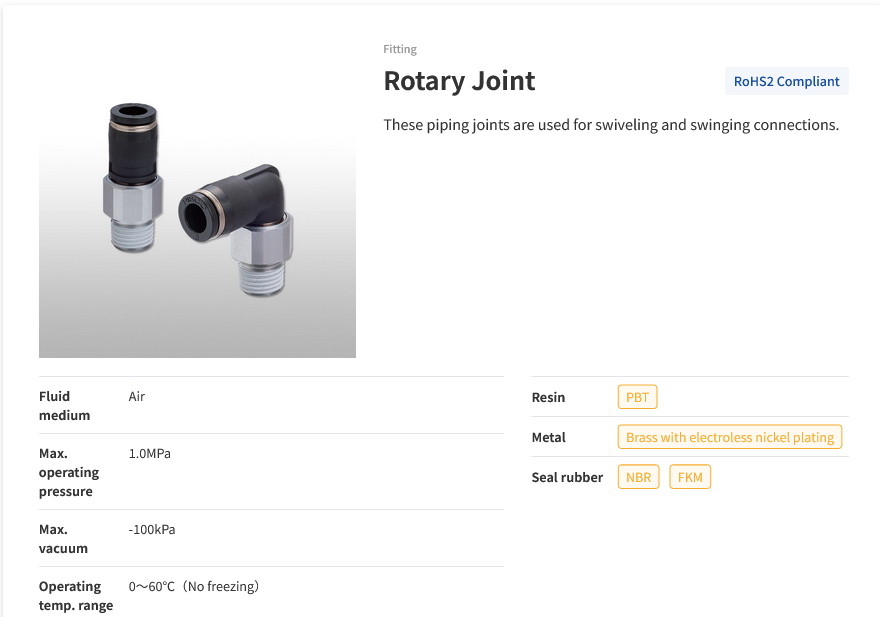Select the FKM seal rubber option

pyautogui.click(x=690, y=476)
